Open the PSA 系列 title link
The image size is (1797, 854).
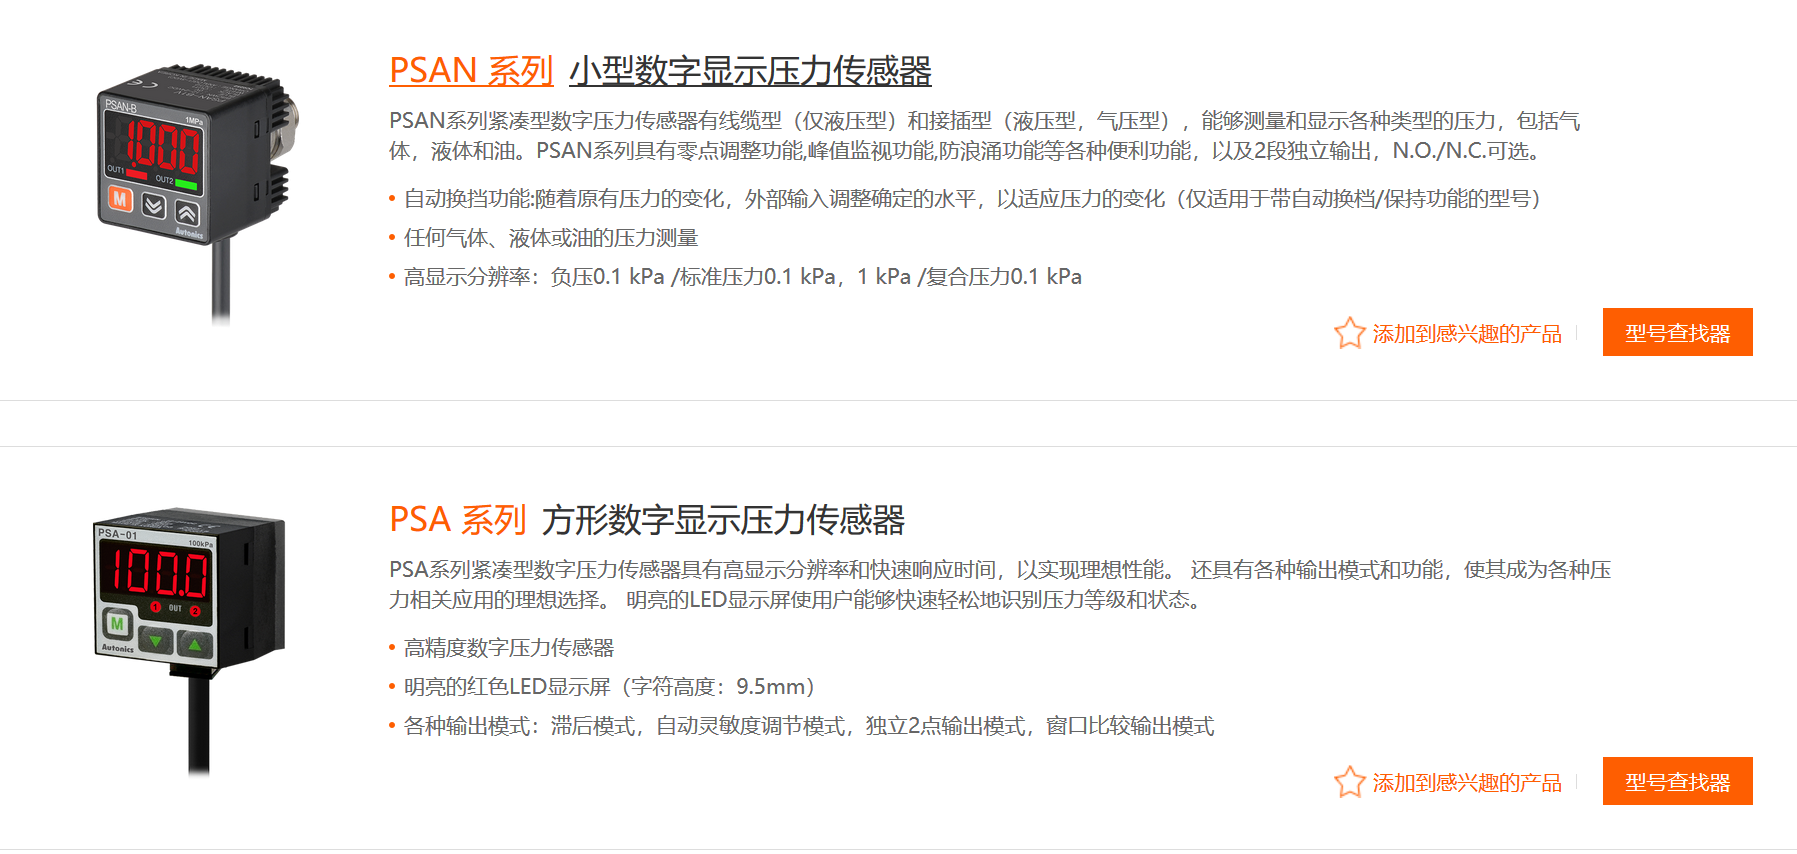click(x=457, y=520)
